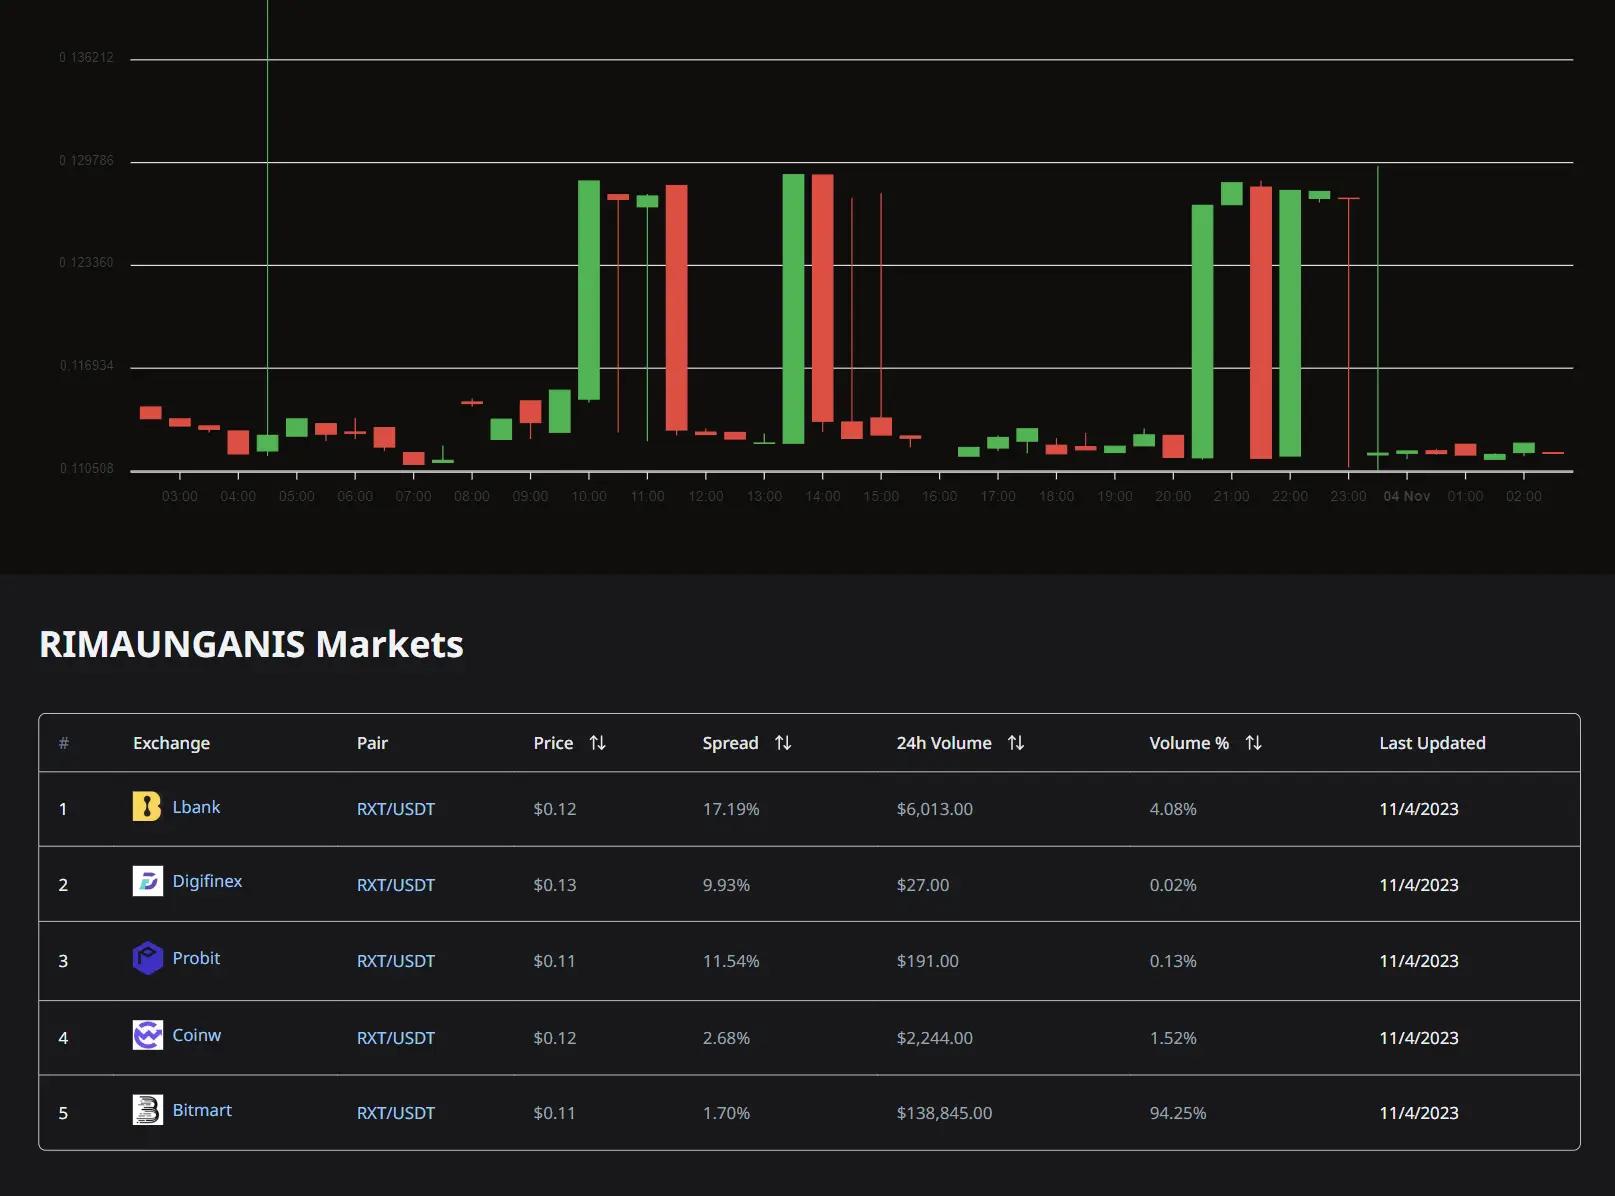Click the 4.08% volume share cell
This screenshot has height=1196, width=1615.
pyautogui.click(x=1173, y=809)
